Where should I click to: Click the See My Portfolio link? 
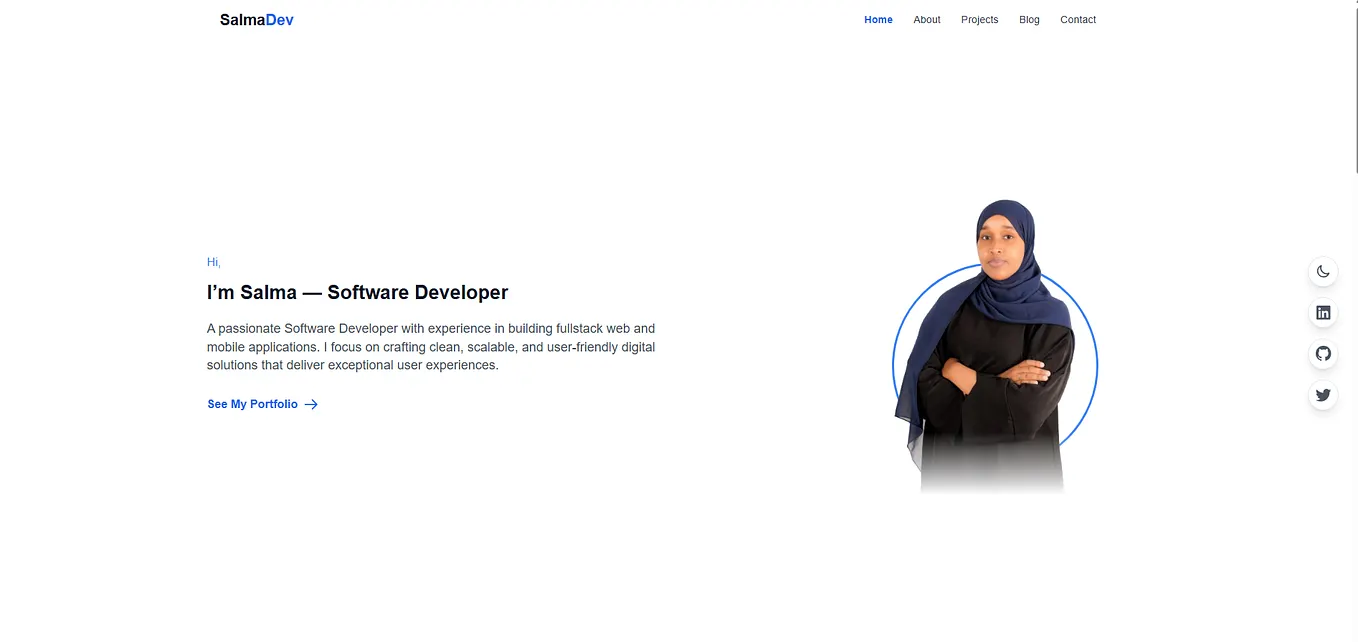pyautogui.click(x=251, y=404)
